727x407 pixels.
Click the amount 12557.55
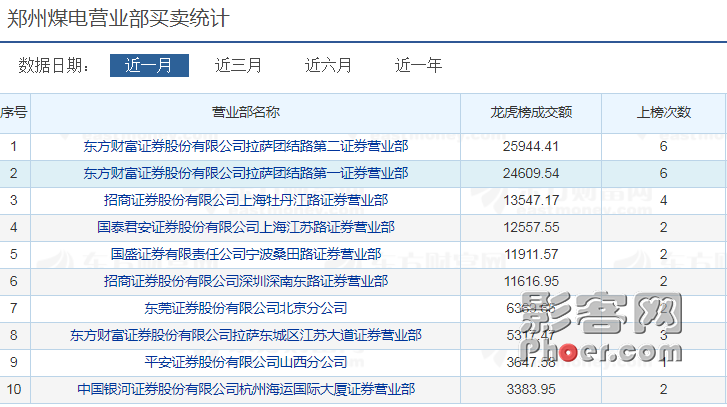click(531, 227)
